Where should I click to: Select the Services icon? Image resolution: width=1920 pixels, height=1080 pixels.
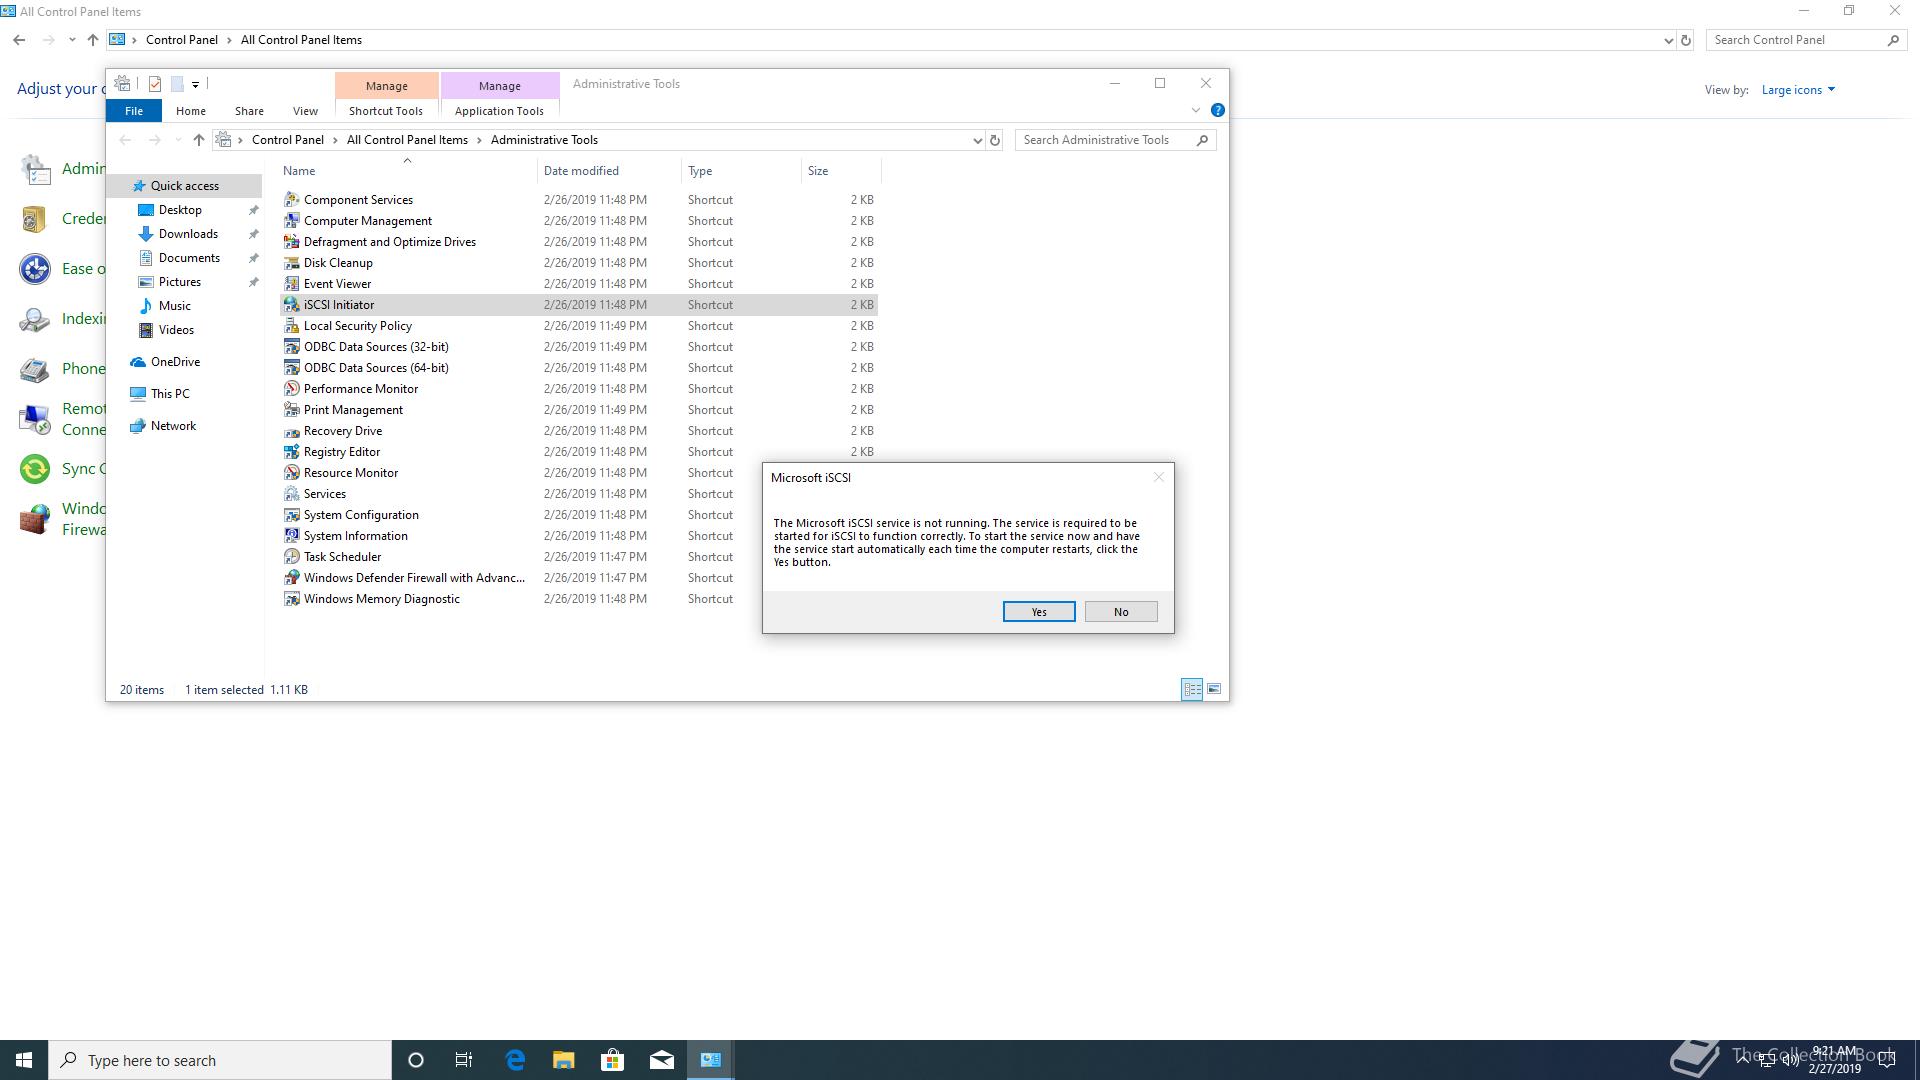pyautogui.click(x=291, y=493)
